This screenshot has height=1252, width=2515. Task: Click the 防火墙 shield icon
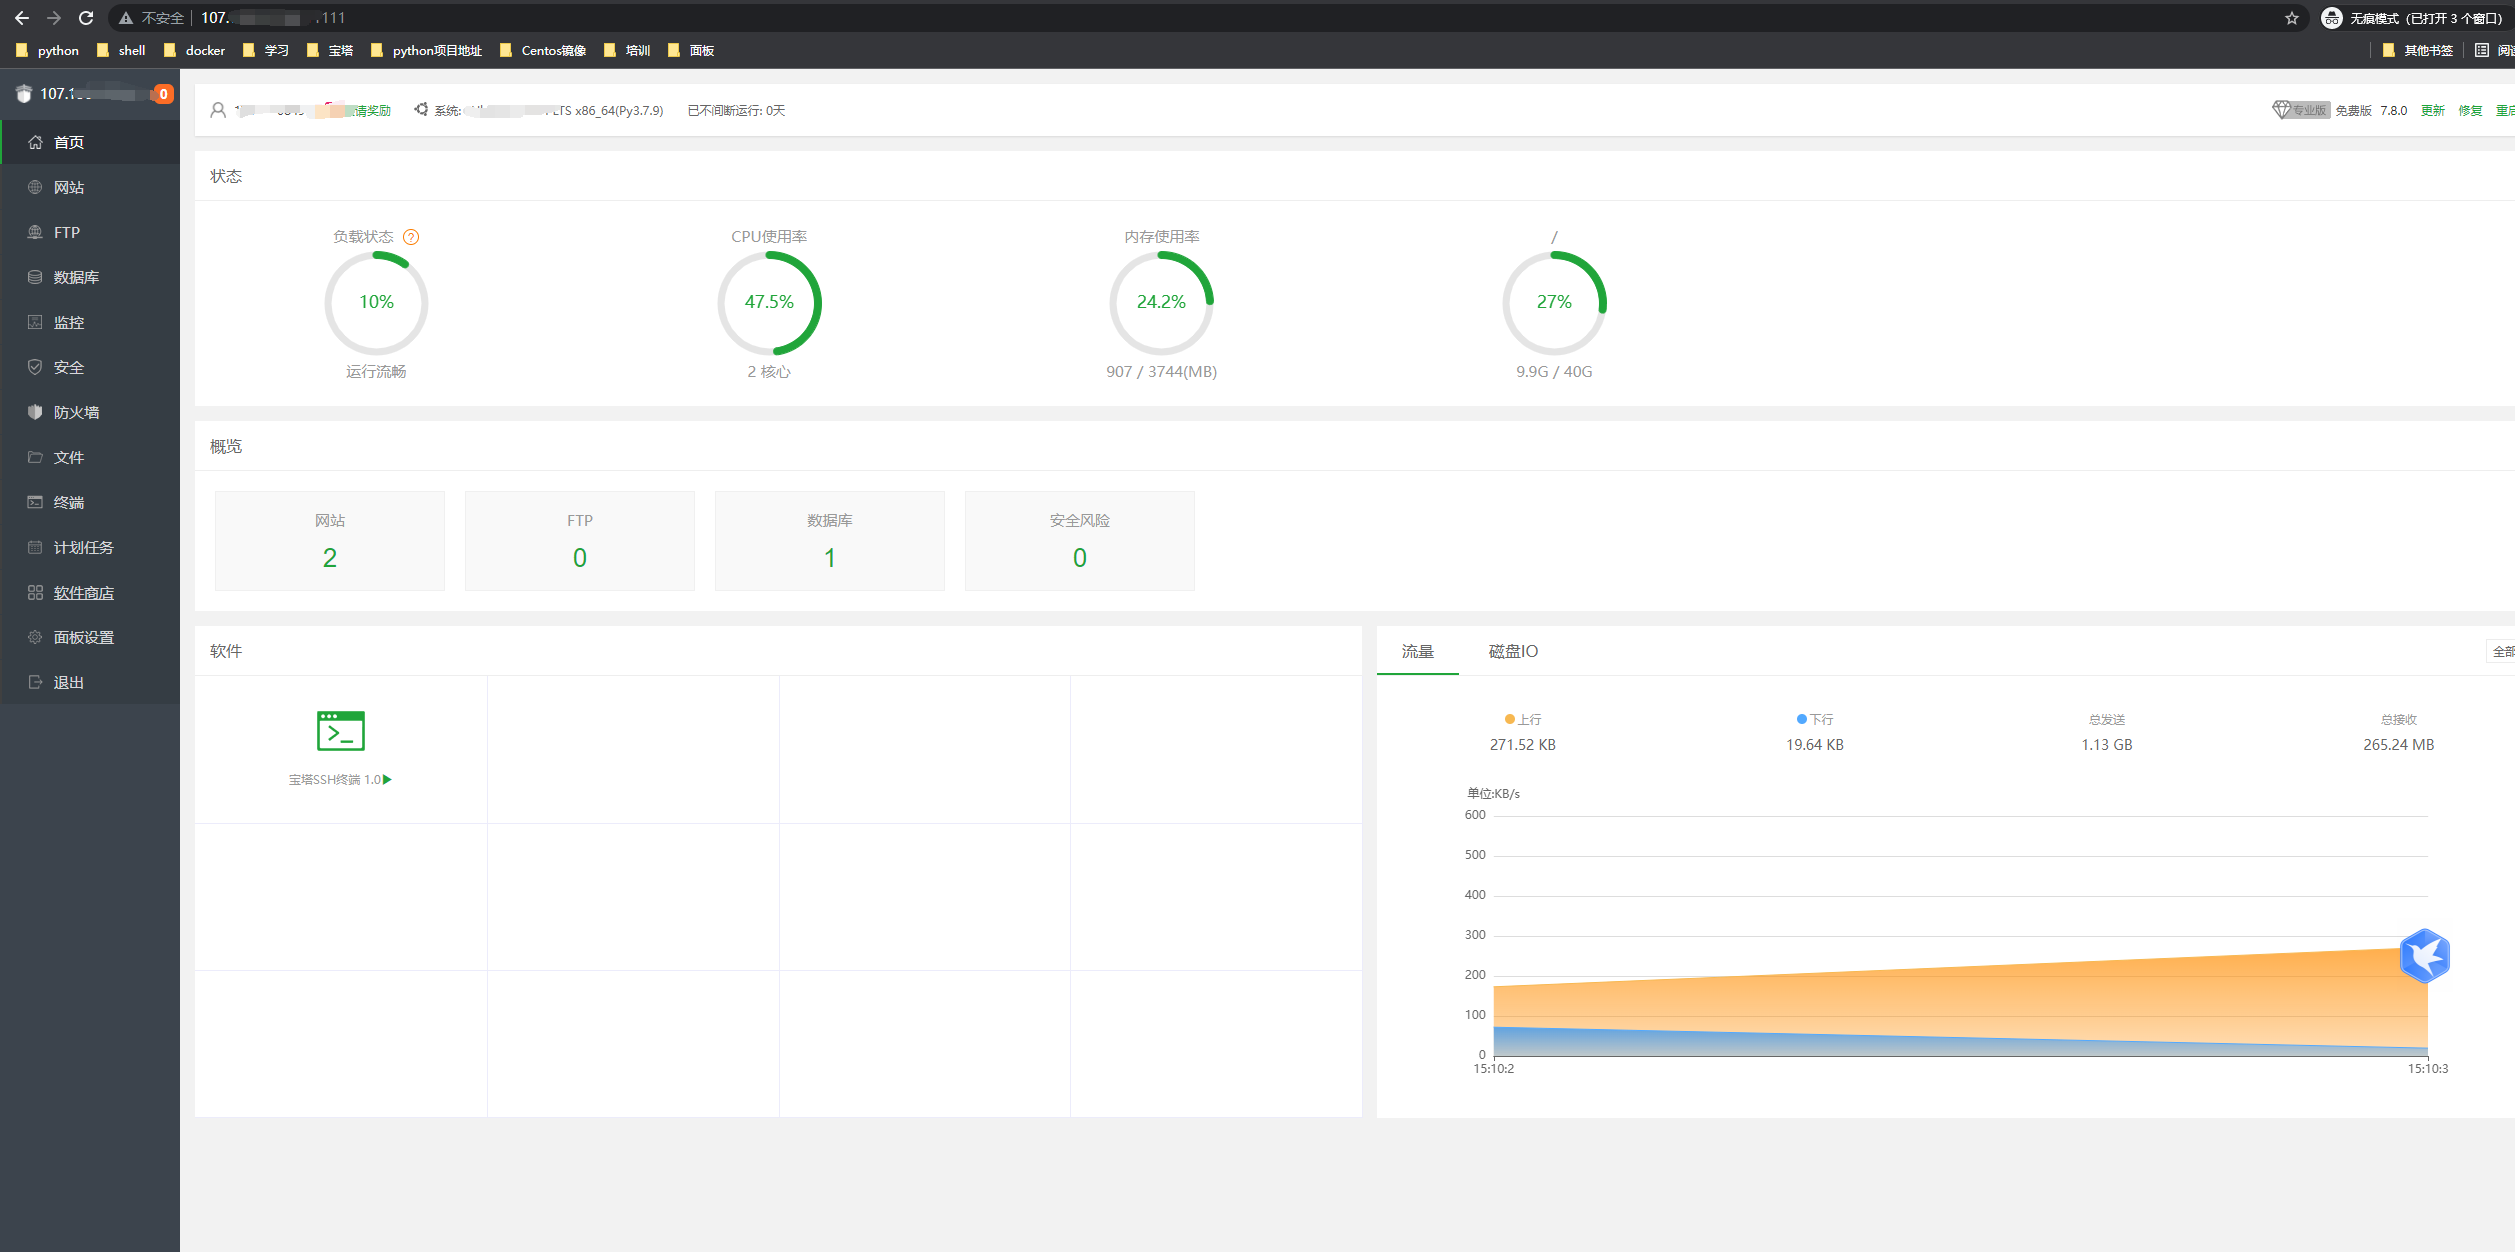point(35,412)
